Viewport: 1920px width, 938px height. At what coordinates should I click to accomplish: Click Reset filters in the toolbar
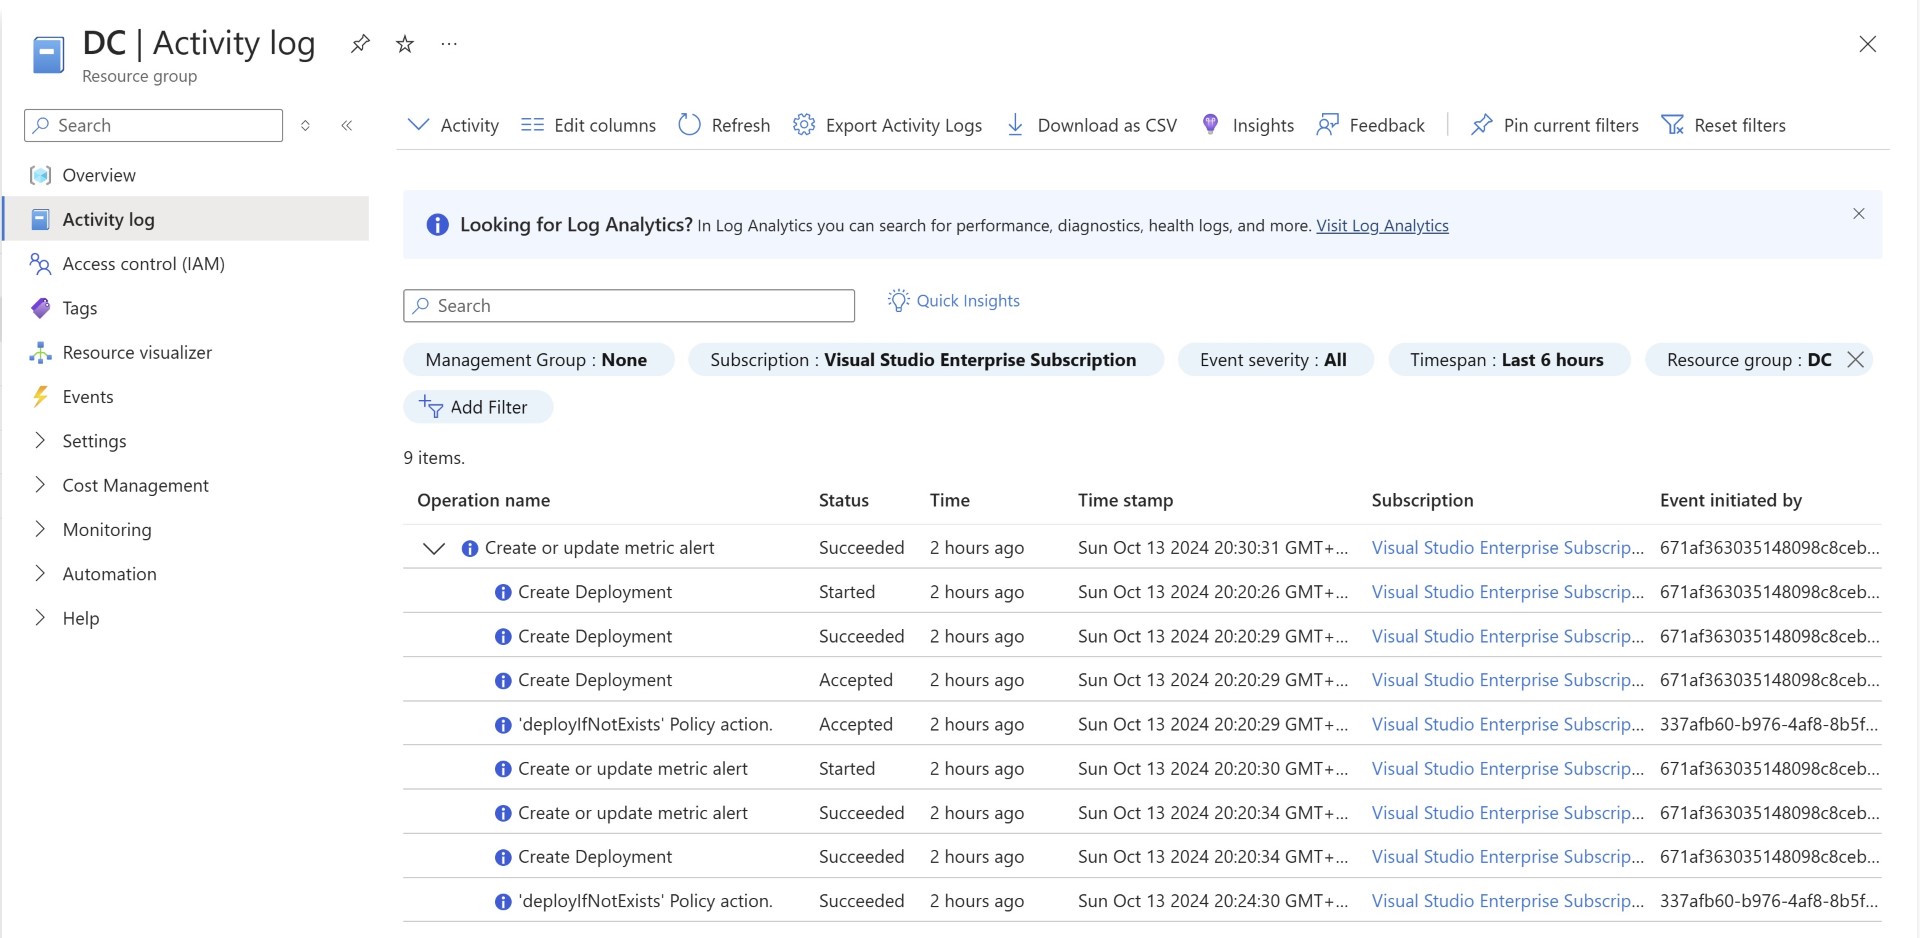1724,125
